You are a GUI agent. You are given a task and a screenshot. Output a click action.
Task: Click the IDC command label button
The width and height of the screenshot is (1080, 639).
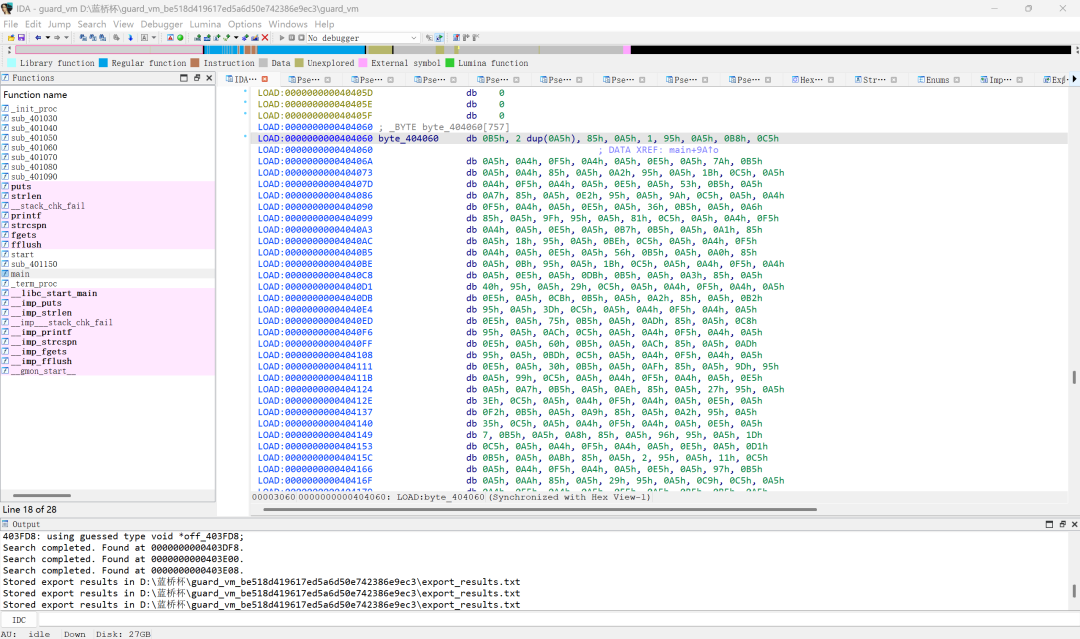pos(19,620)
